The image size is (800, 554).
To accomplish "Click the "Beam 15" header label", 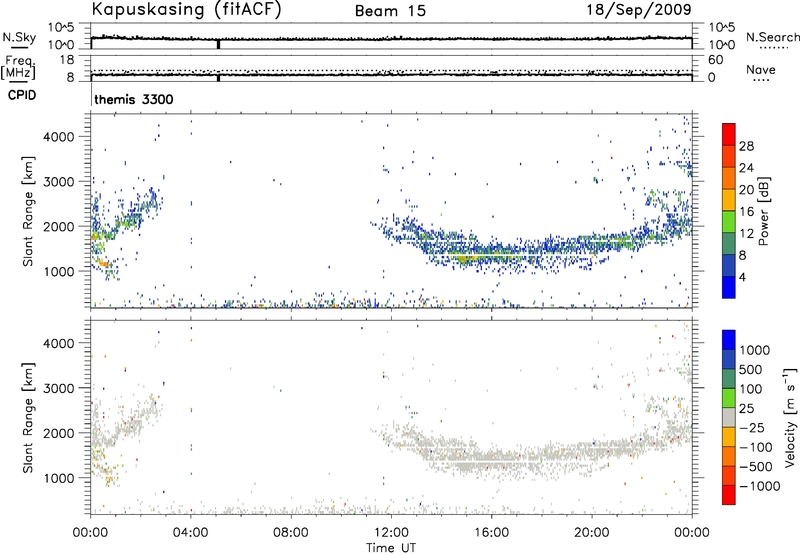I will click(390, 11).
